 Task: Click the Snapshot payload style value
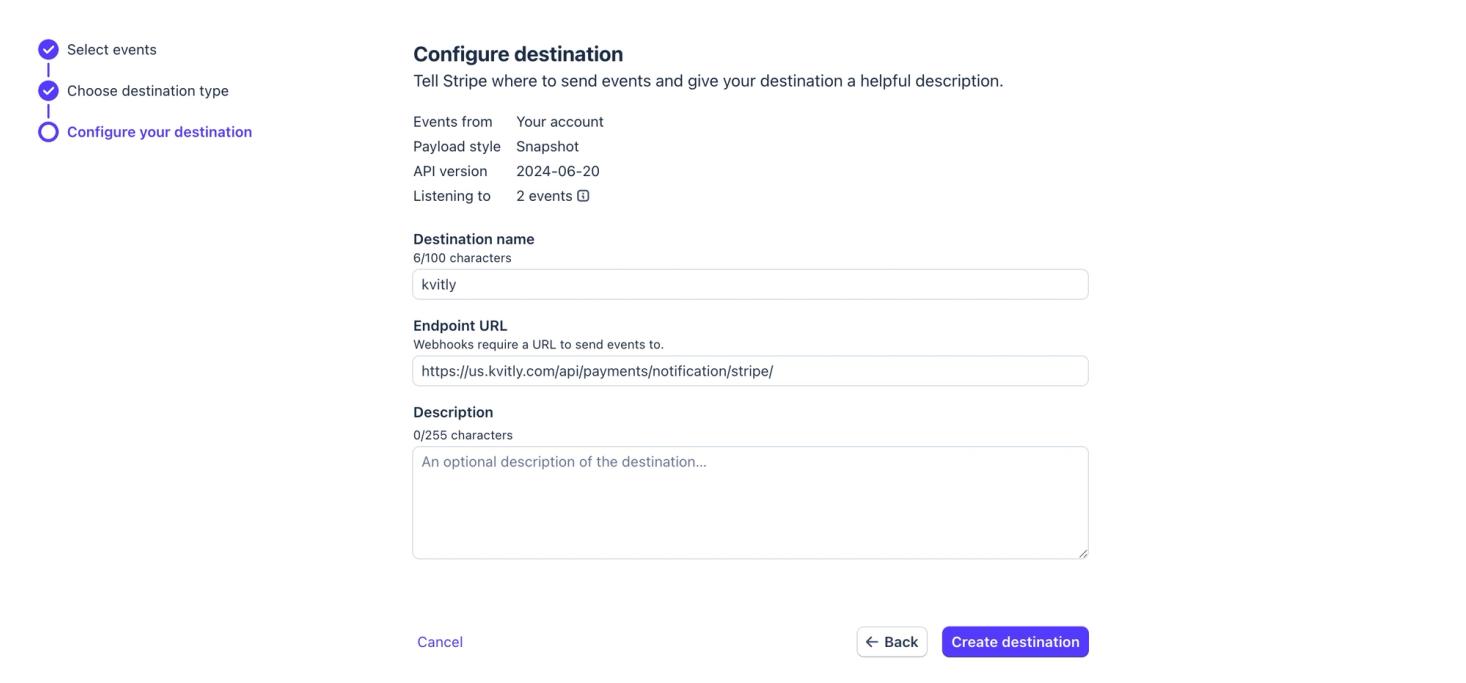547,146
